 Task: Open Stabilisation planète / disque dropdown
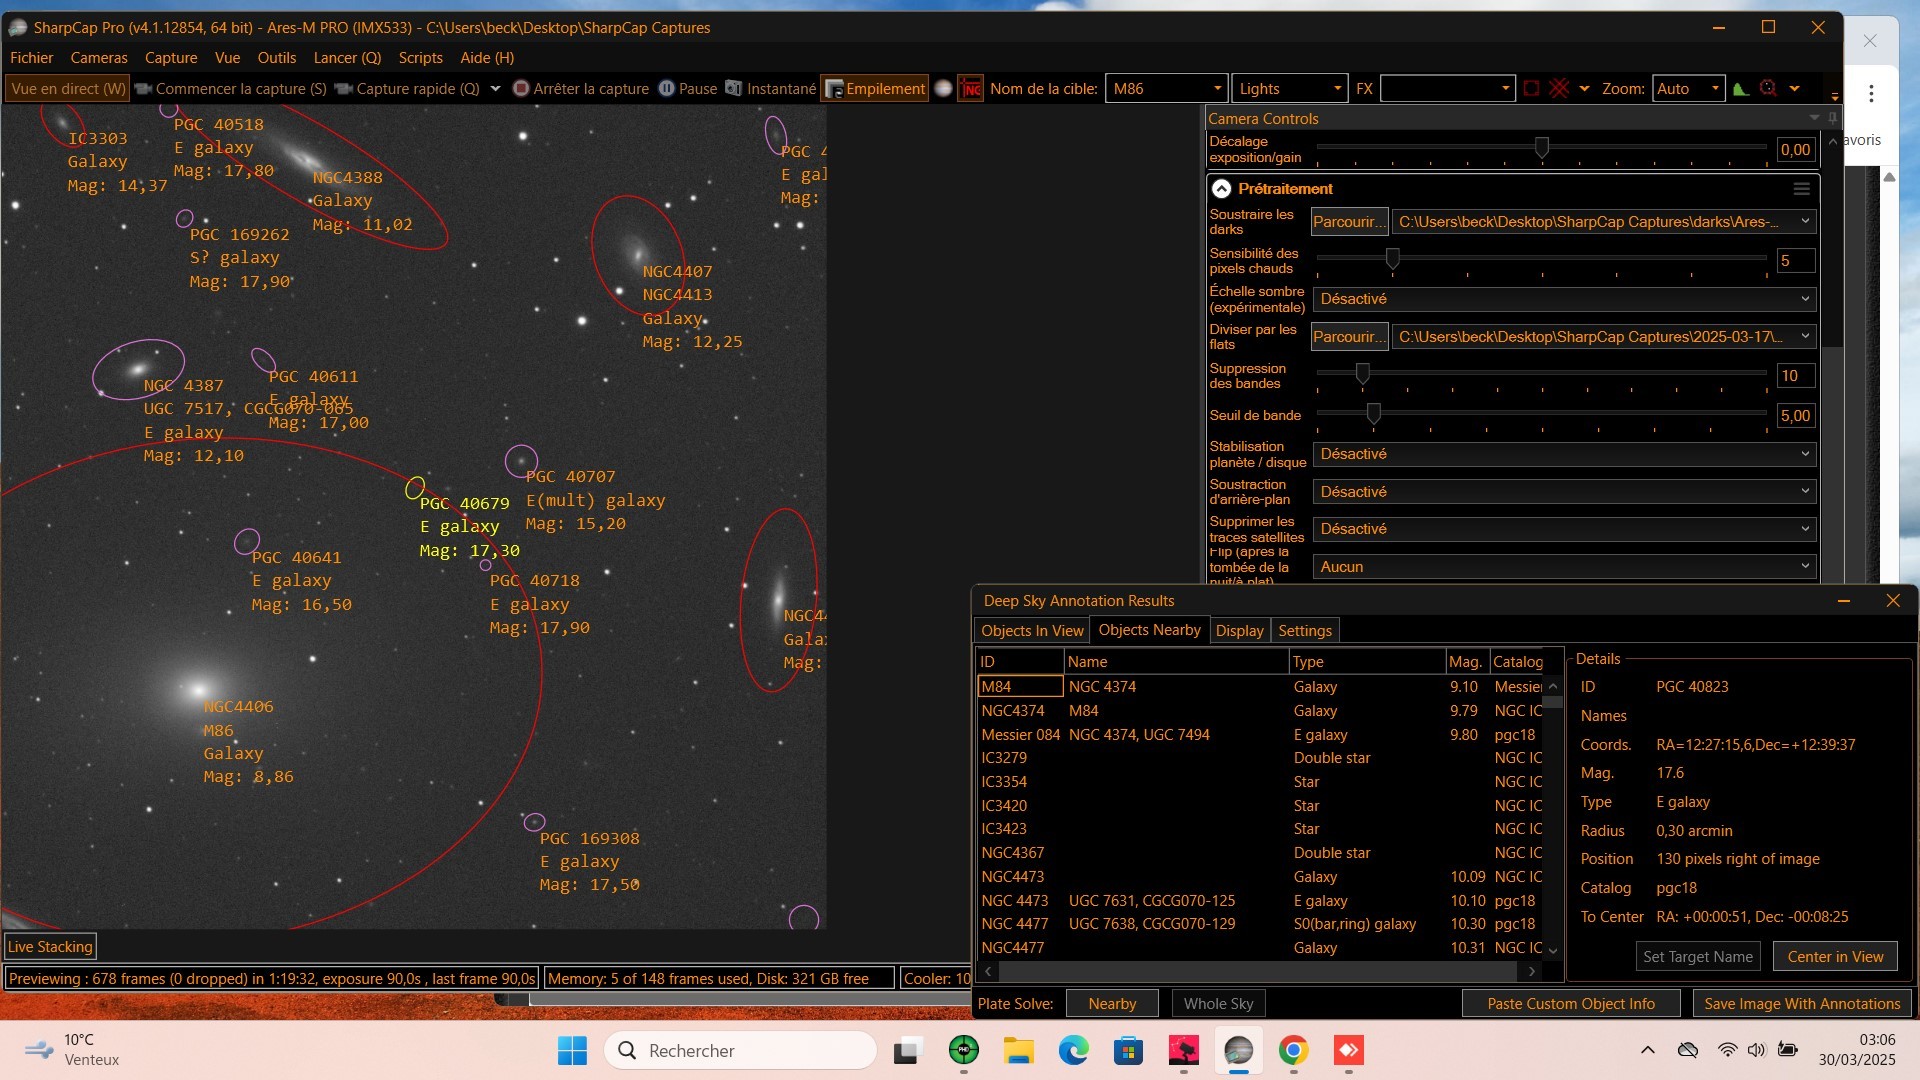pyautogui.click(x=1564, y=454)
